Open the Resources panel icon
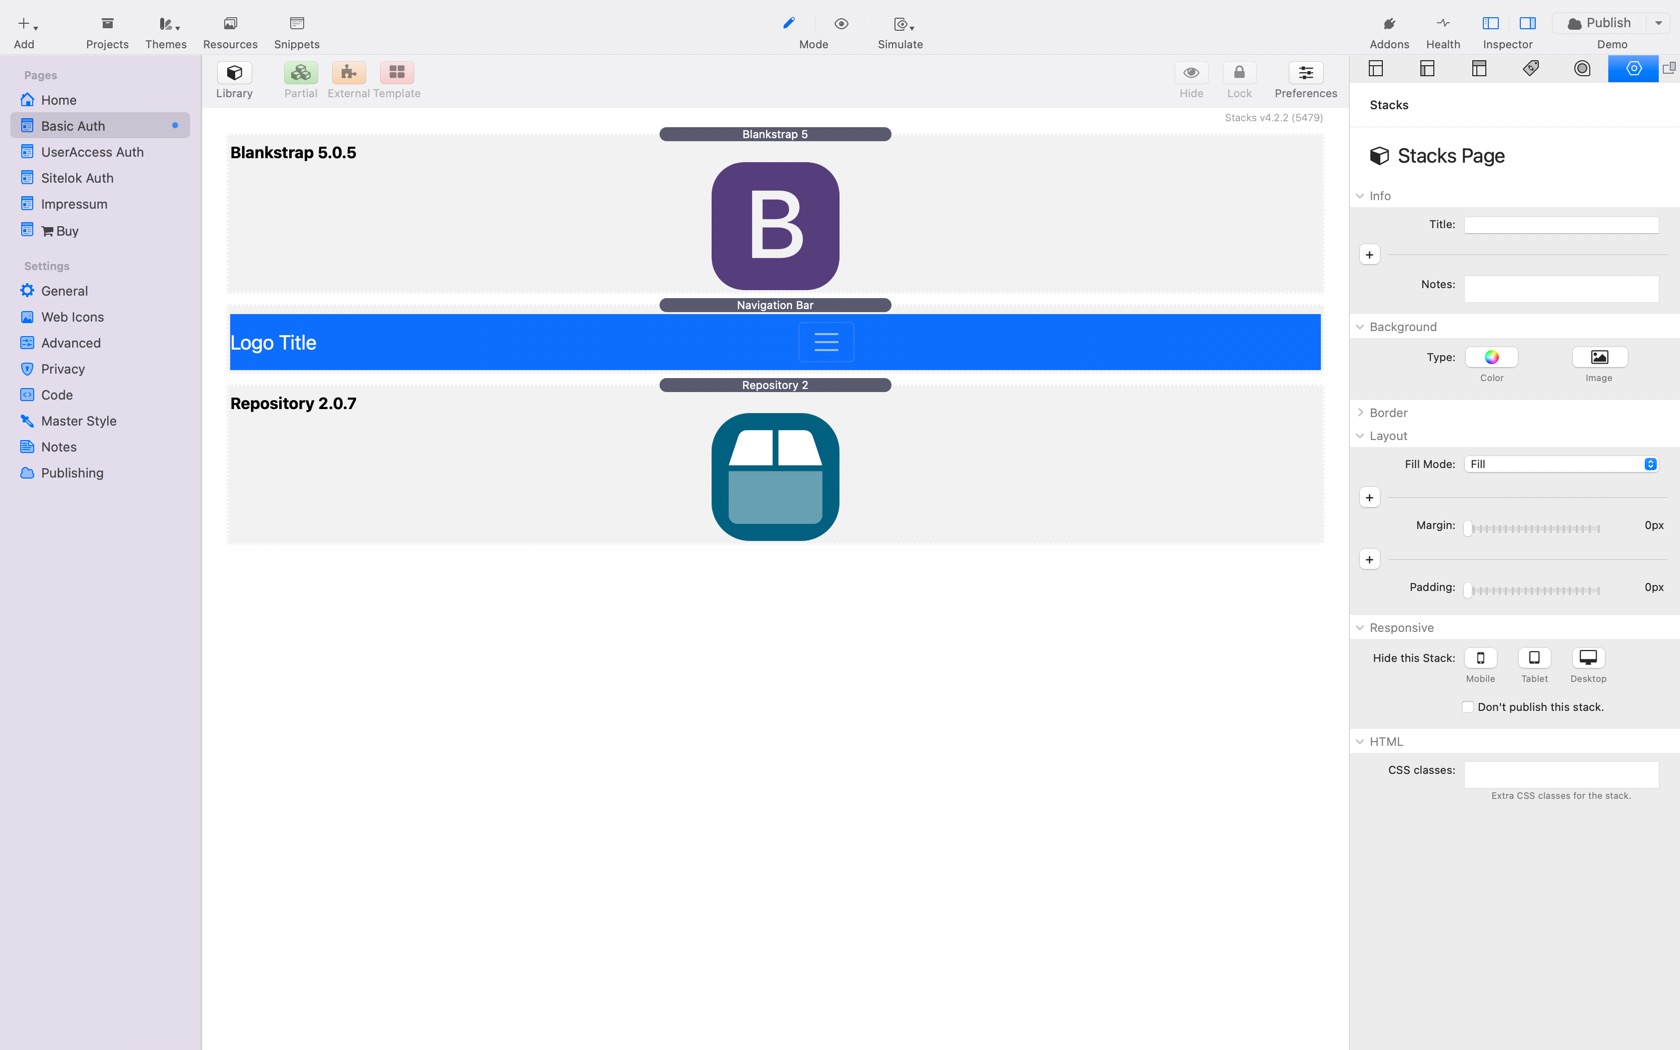Screen dimensions: 1680x1050 (x=230, y=24)
